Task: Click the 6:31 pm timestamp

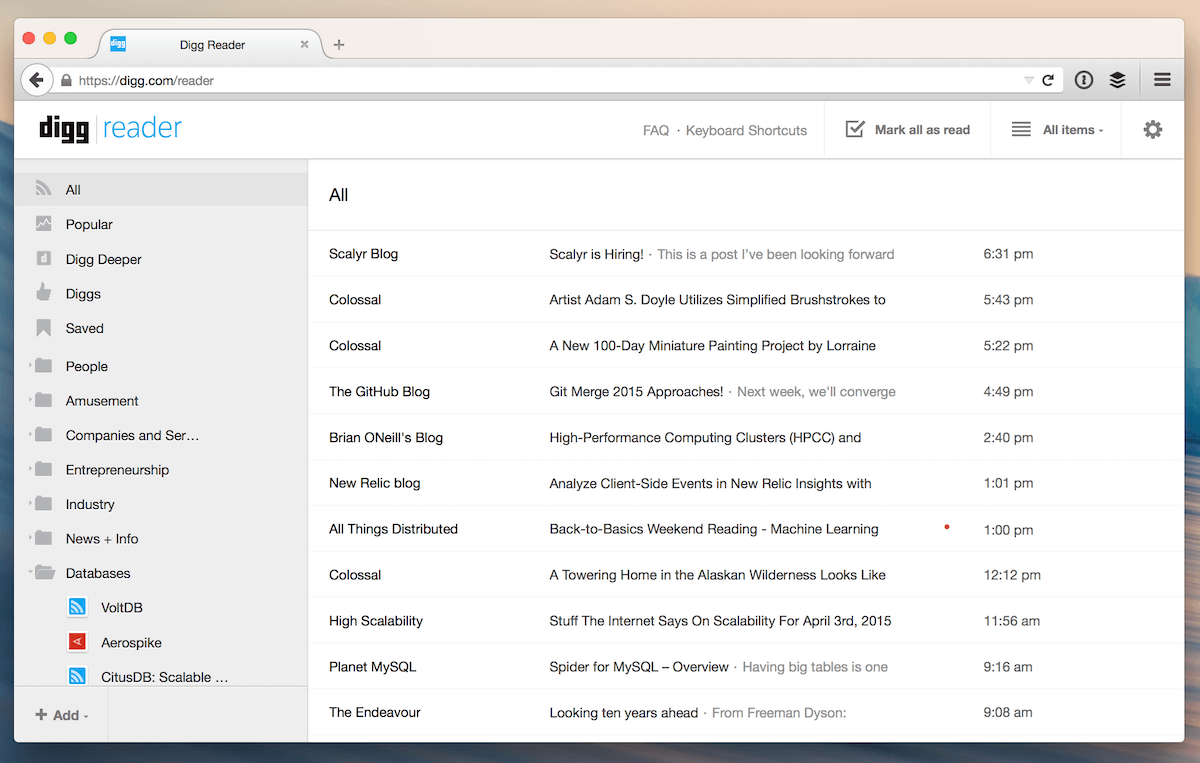Action: tap(1008, 254)
